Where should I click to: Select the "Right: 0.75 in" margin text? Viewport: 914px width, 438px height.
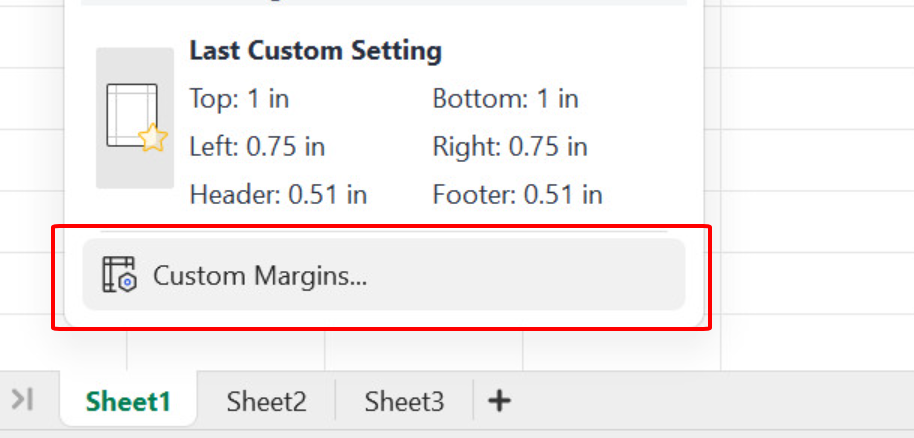click(x=509, y=147)
